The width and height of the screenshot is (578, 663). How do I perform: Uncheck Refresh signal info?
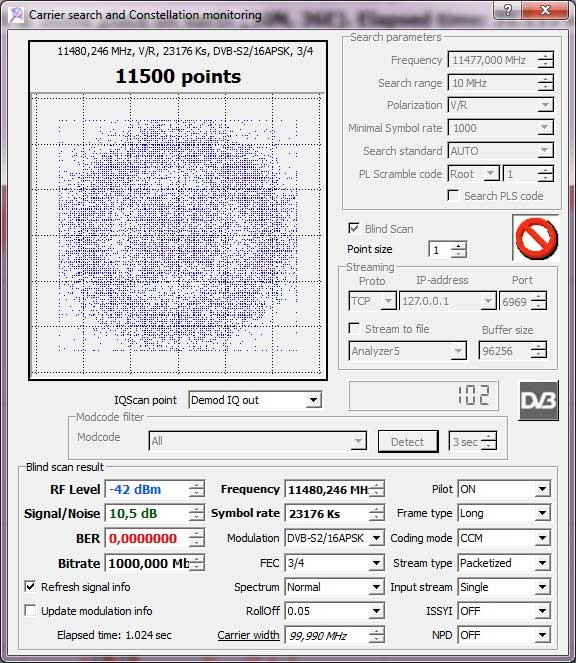point(30,587)
